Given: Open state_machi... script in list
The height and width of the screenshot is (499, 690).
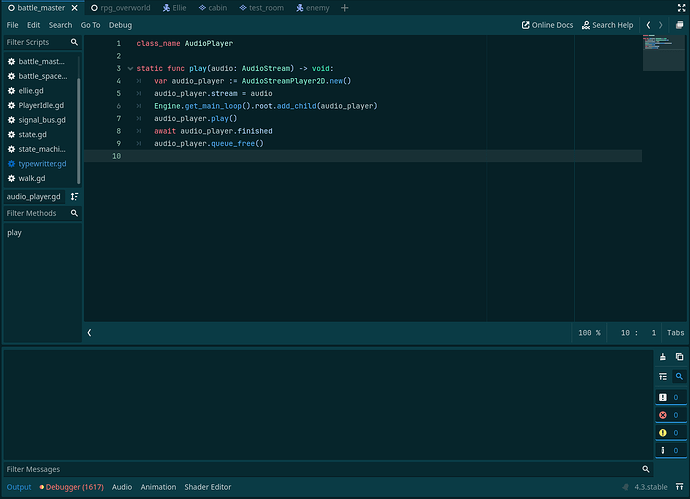Looking at the screenshot, I should tap(41, 149).
